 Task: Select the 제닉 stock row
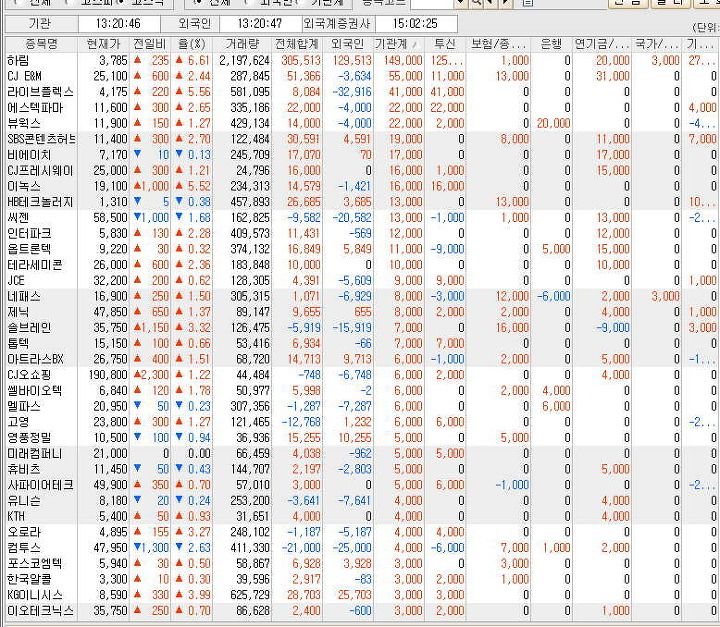tap(363, 311)
